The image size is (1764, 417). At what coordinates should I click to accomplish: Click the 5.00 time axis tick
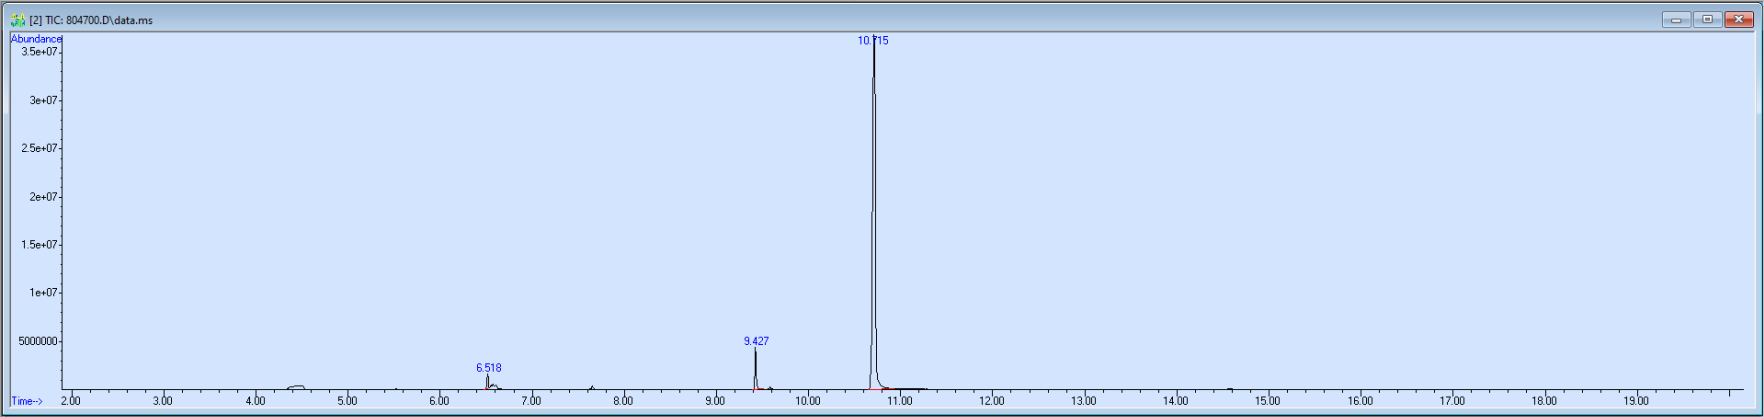347,401
